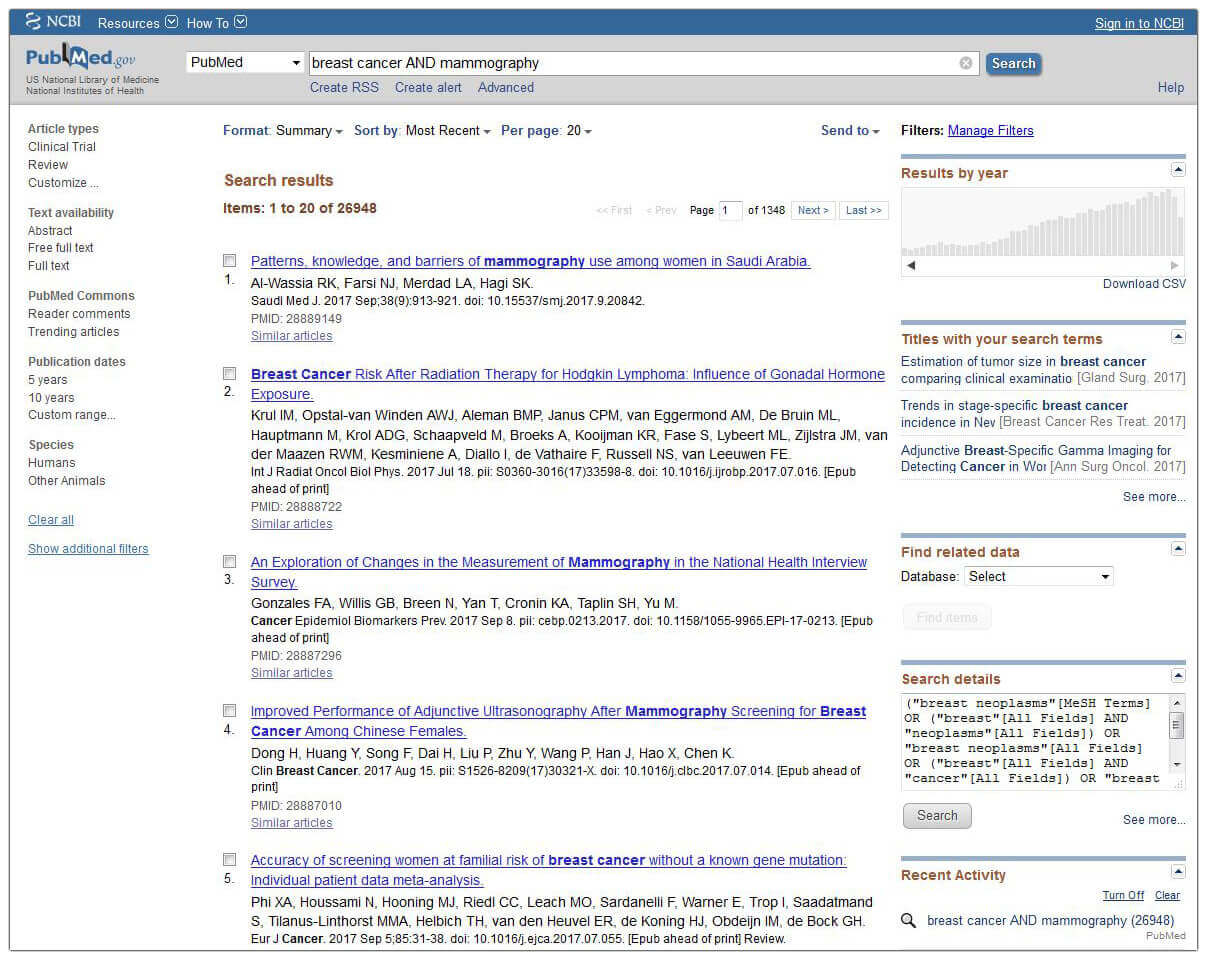Click Show additional filters
1205x958 pixels.
(x=88, y=549)
